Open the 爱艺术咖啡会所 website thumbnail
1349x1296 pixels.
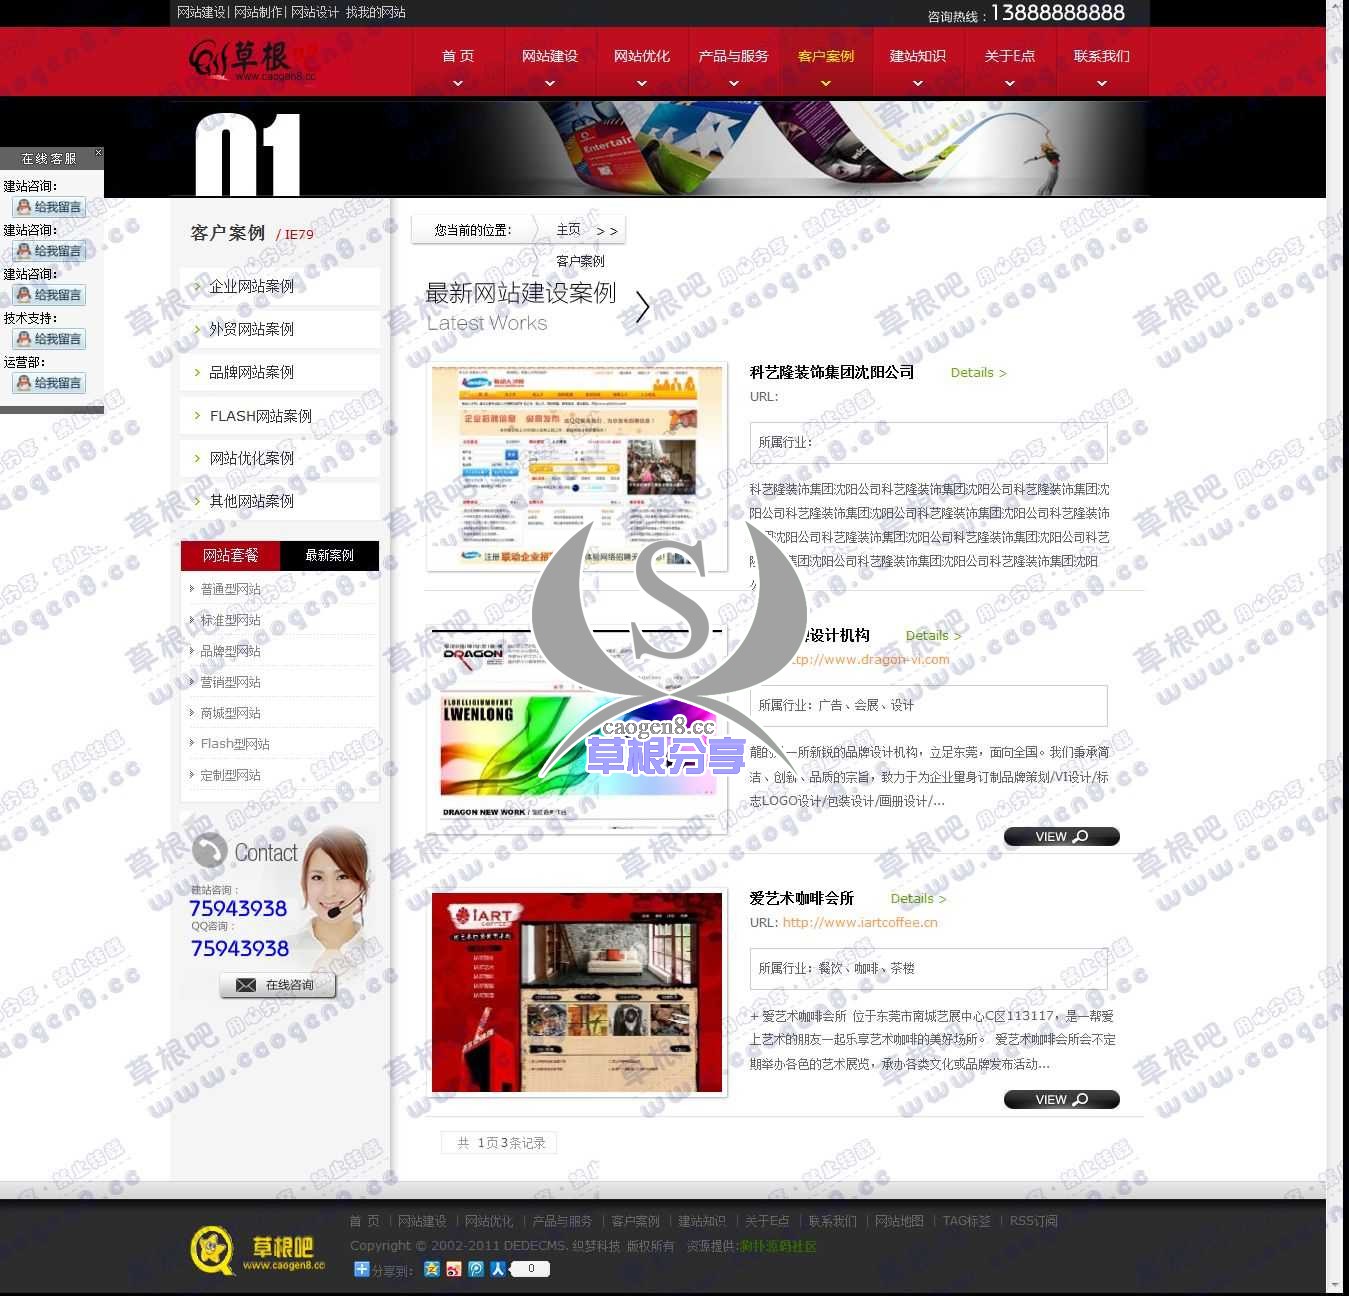(x=576, y=992)
